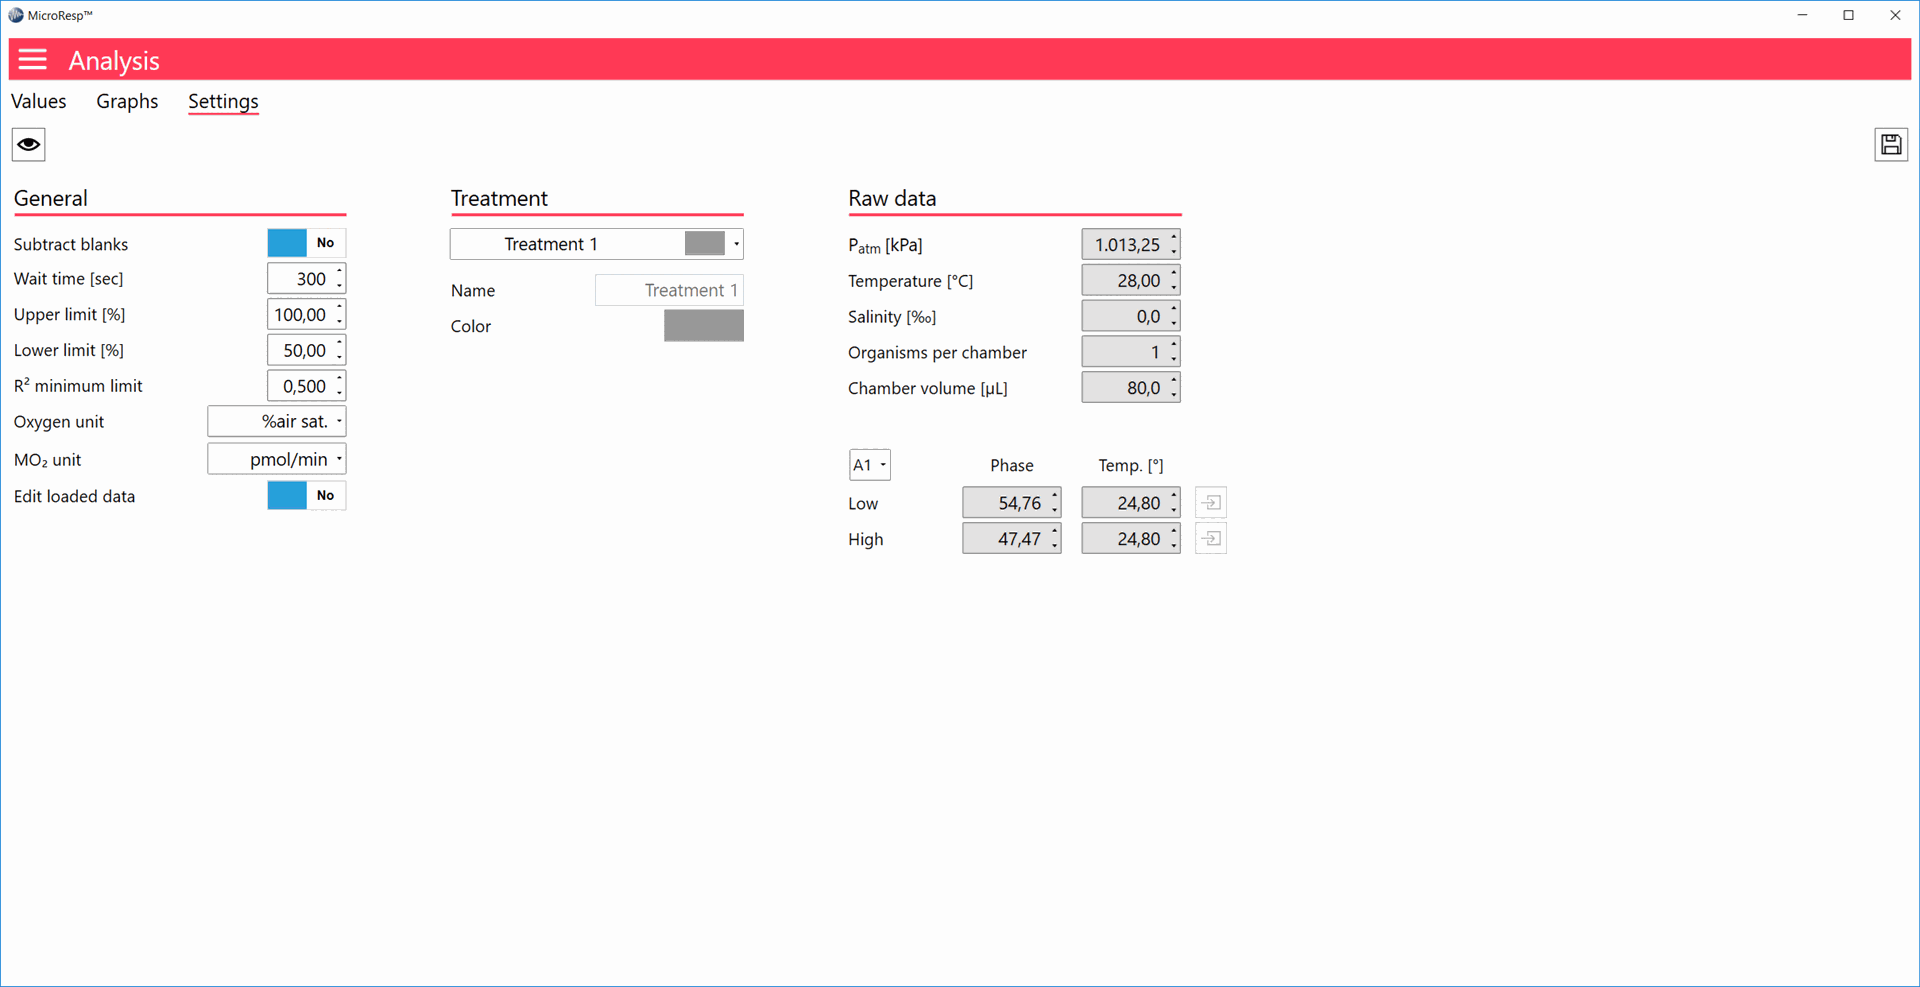The width and height of the screenshot is (1920, 987).
Task: Click the Low row import arrow icon
Action: click(1211, 503)
